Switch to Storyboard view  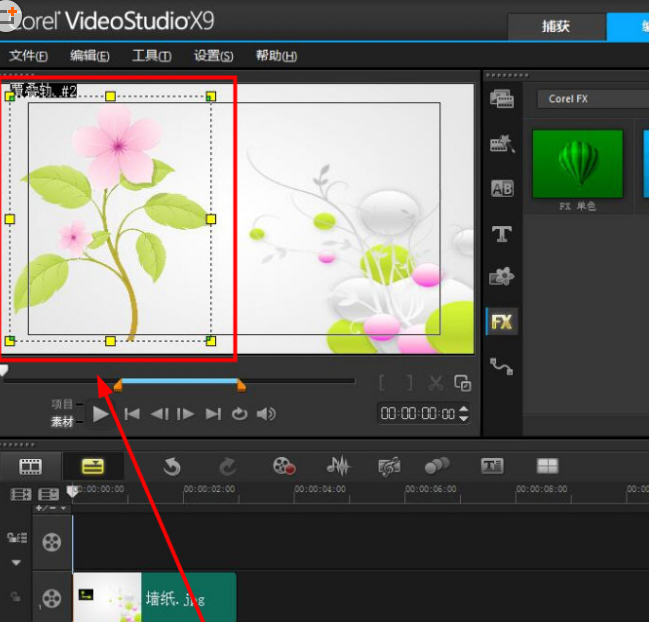click(x=31, y=466)
